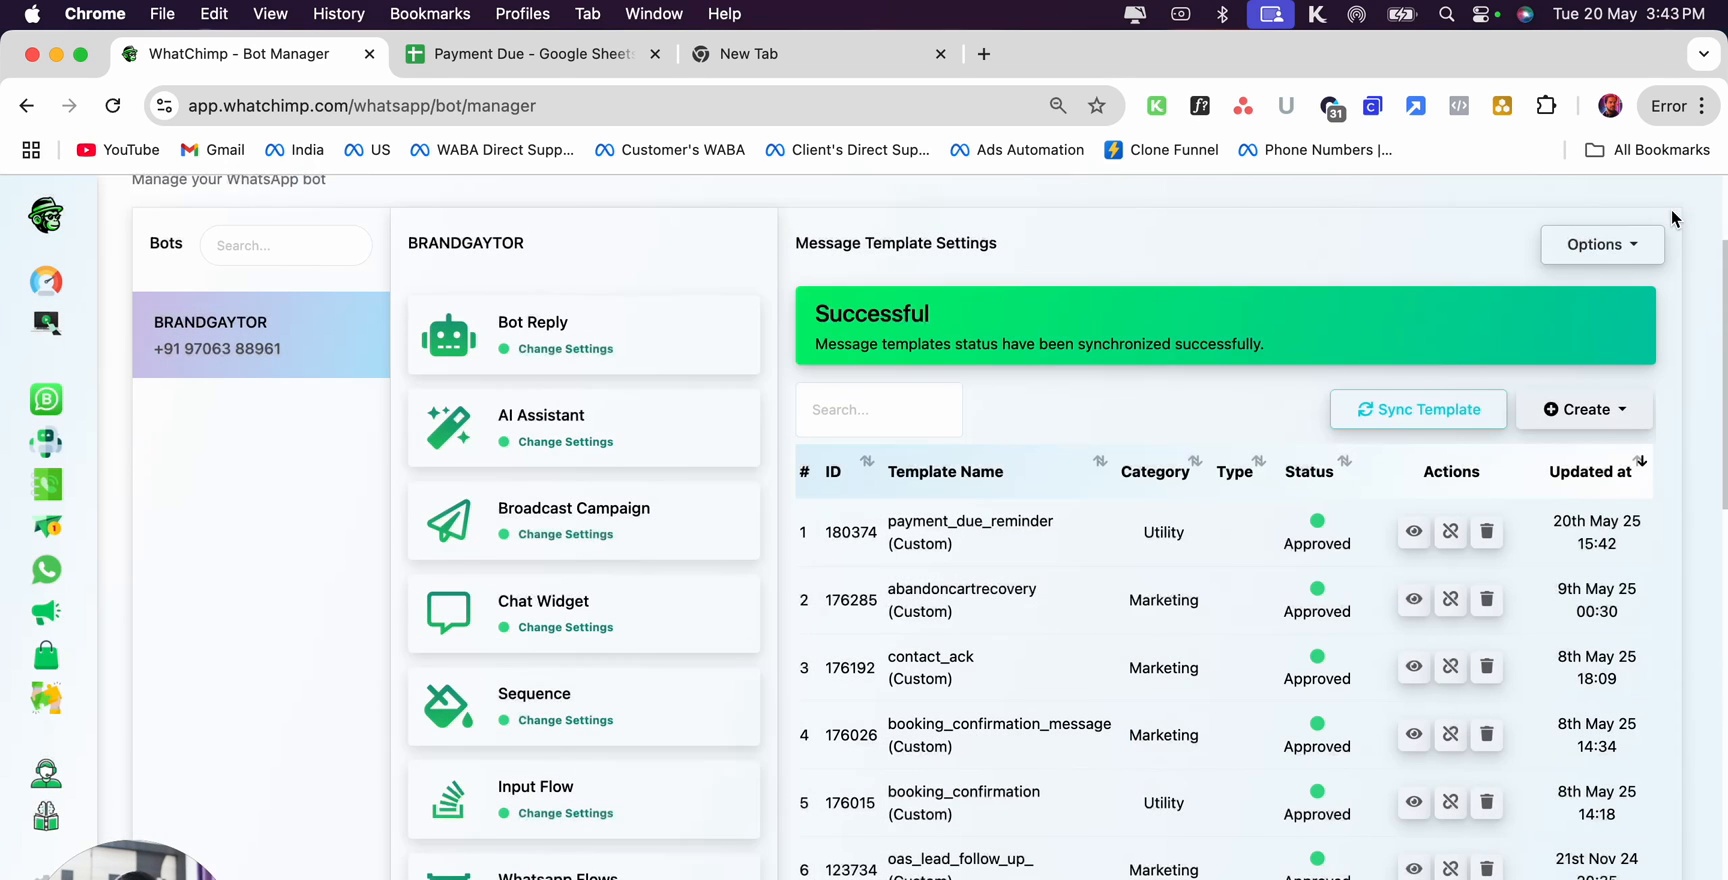Expand the Create dropdown button
The image size is (1728, 880).
tap(1584, 410)
